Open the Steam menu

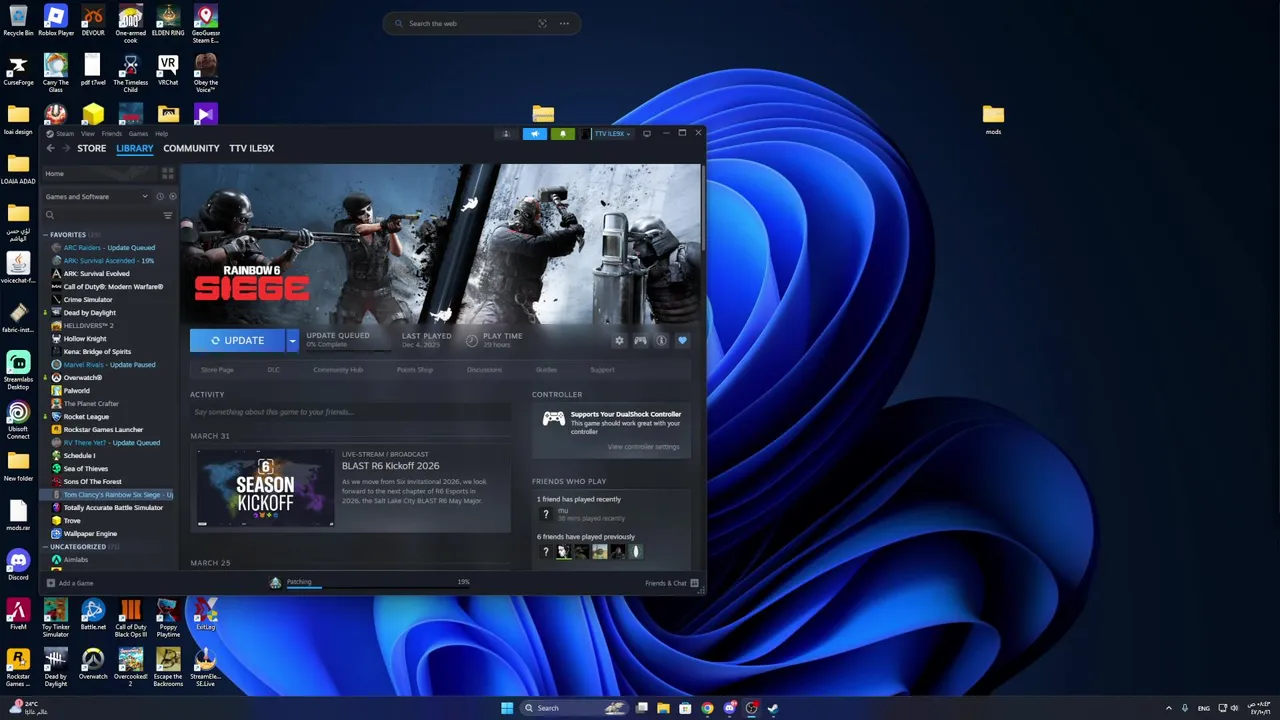[x=65, y=133]
